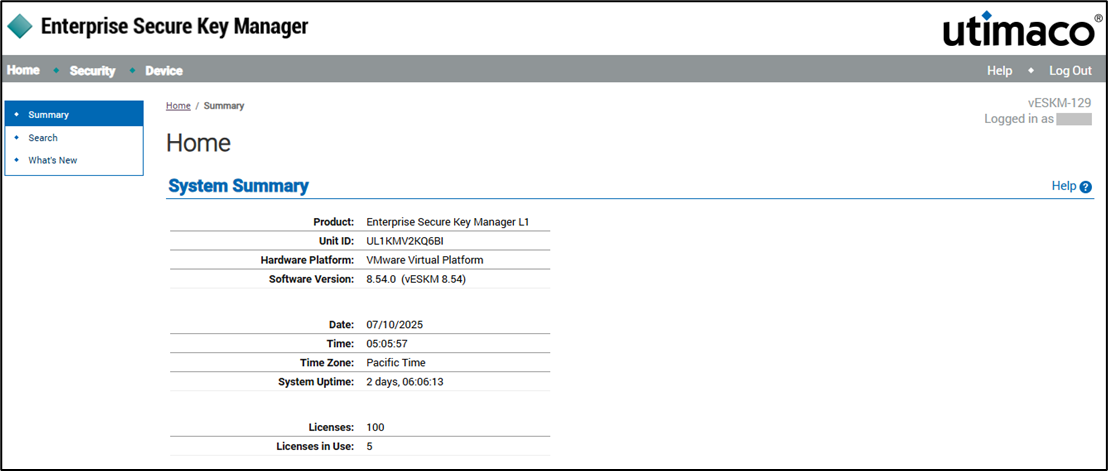Screen dimensions: 1108x471
Task: Open Help in the top navigation bar
Action: pyautogui.click(x=999, y=71)
